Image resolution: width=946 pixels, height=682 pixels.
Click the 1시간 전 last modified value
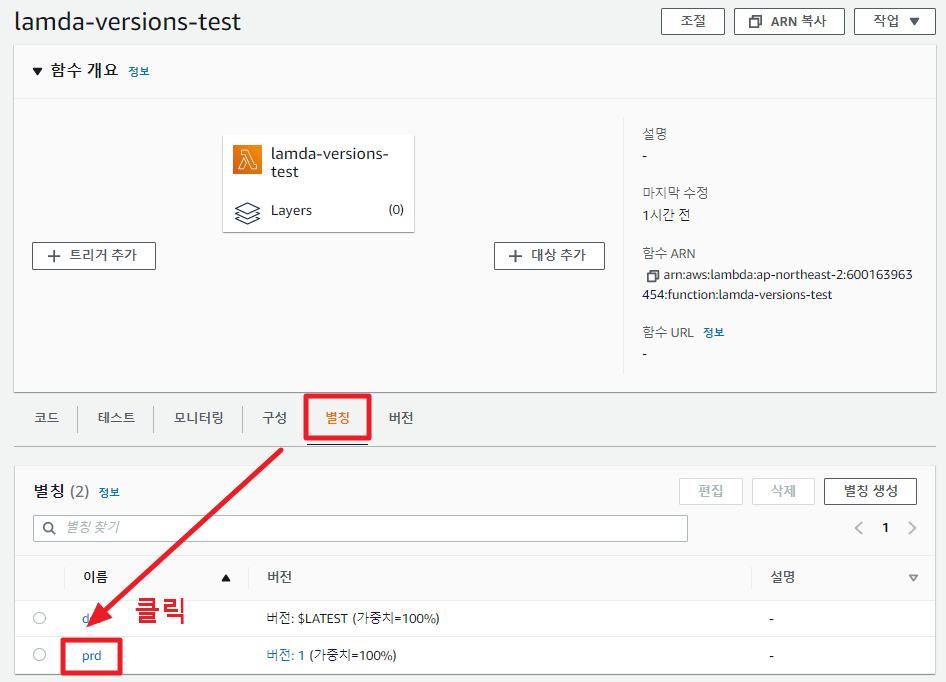666,215
